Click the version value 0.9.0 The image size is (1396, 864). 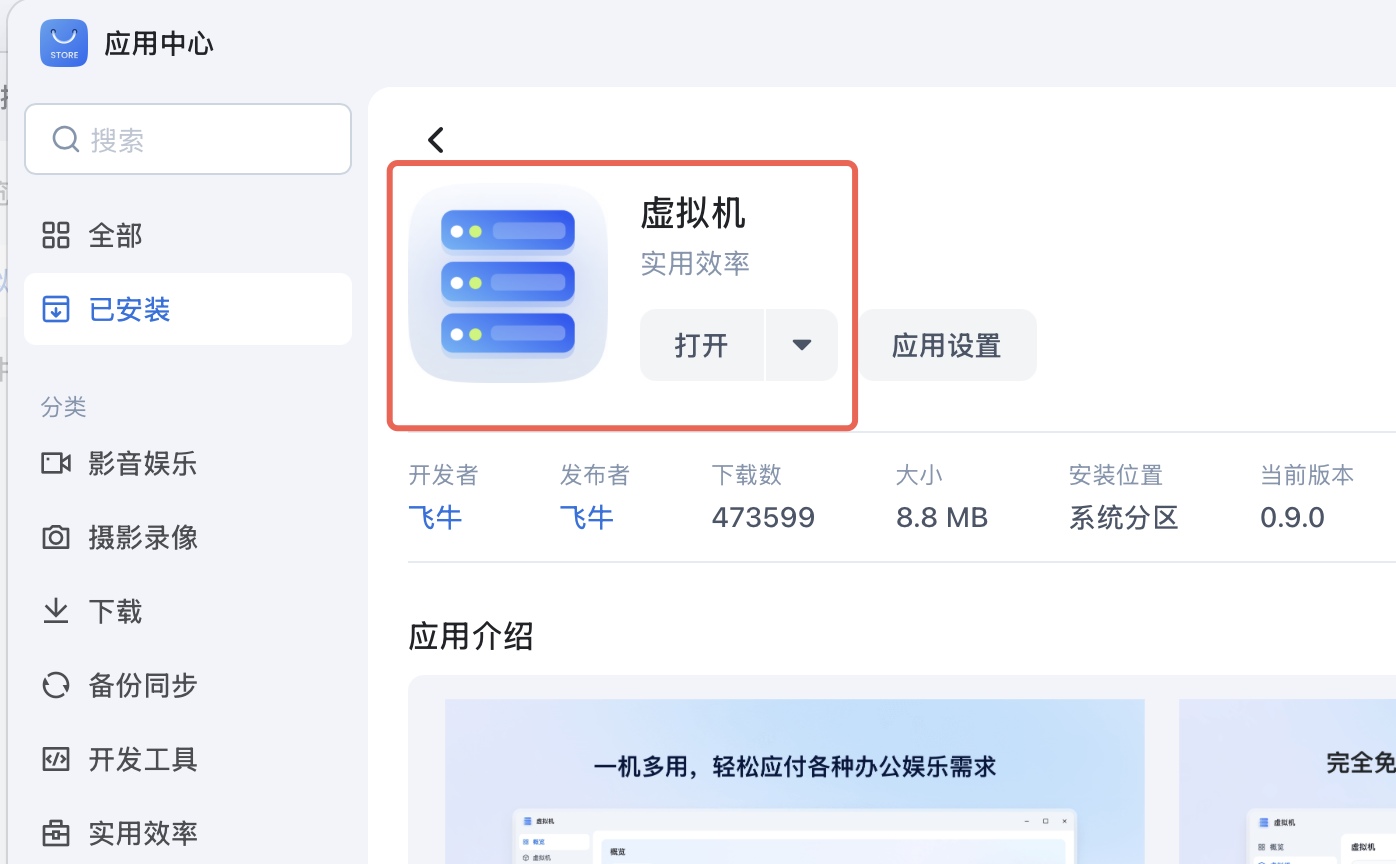tap(1292, 517)
